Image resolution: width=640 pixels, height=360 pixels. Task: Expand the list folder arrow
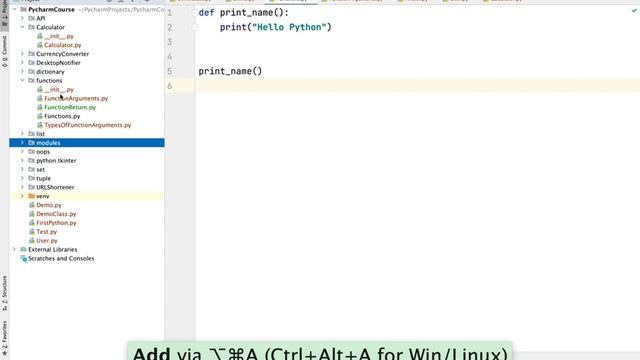pyautogui.click(x=22, y=134)
